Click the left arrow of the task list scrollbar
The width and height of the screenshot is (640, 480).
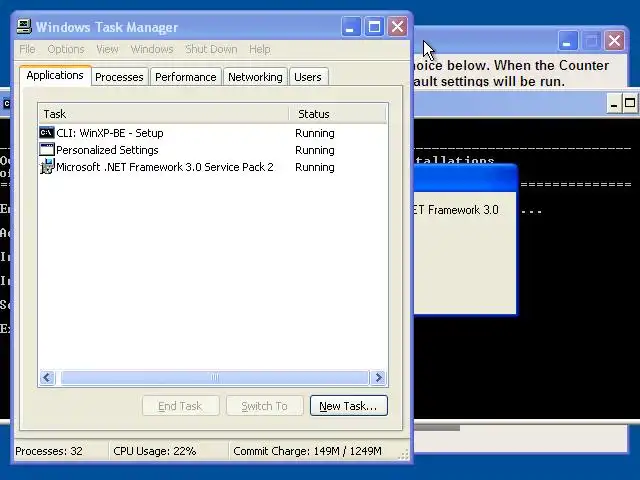47,378
